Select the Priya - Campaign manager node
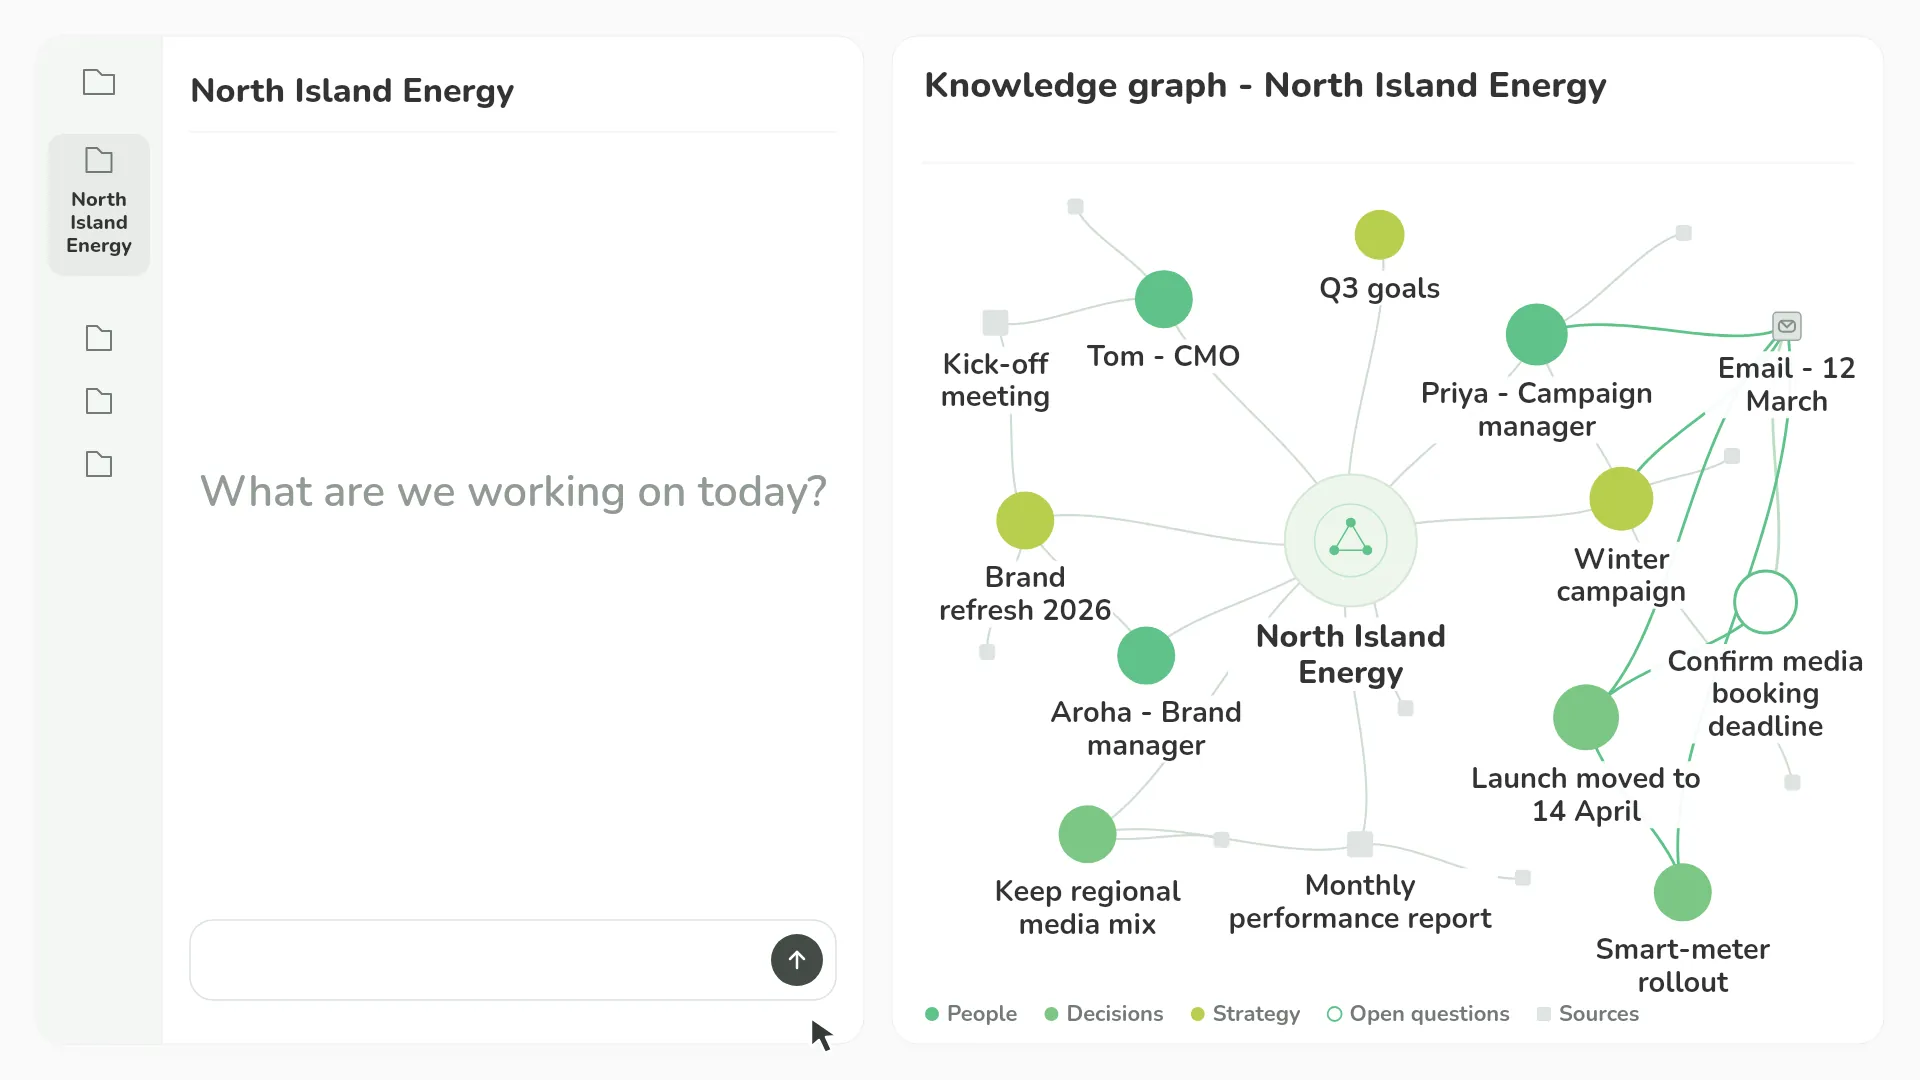 point(1536,335)
